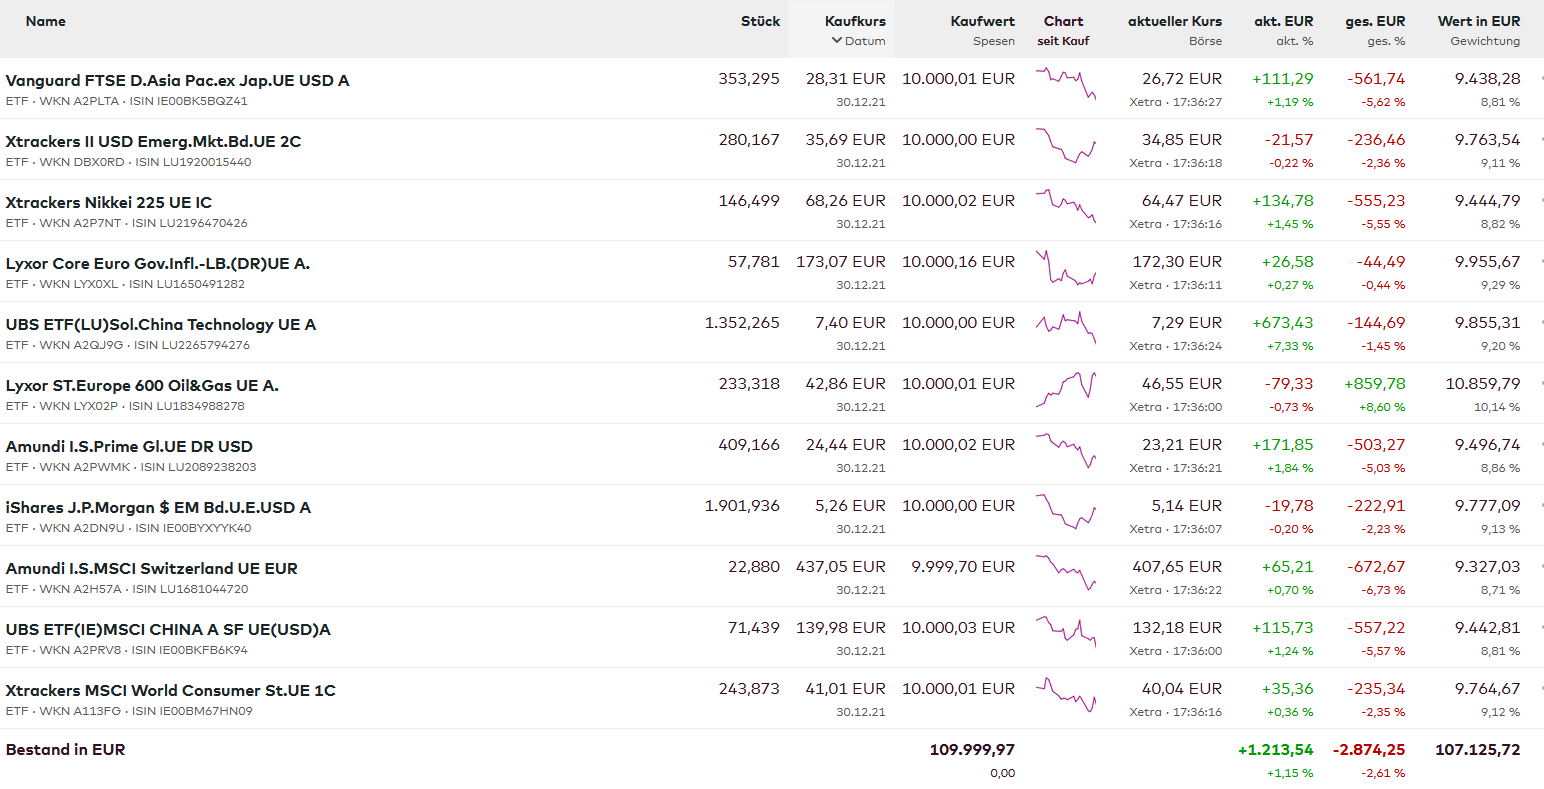Open the Lyxor Oil&Gas sparkline chart
This screenshot has width=1544, height=789.
click(x=1066, y=389)
